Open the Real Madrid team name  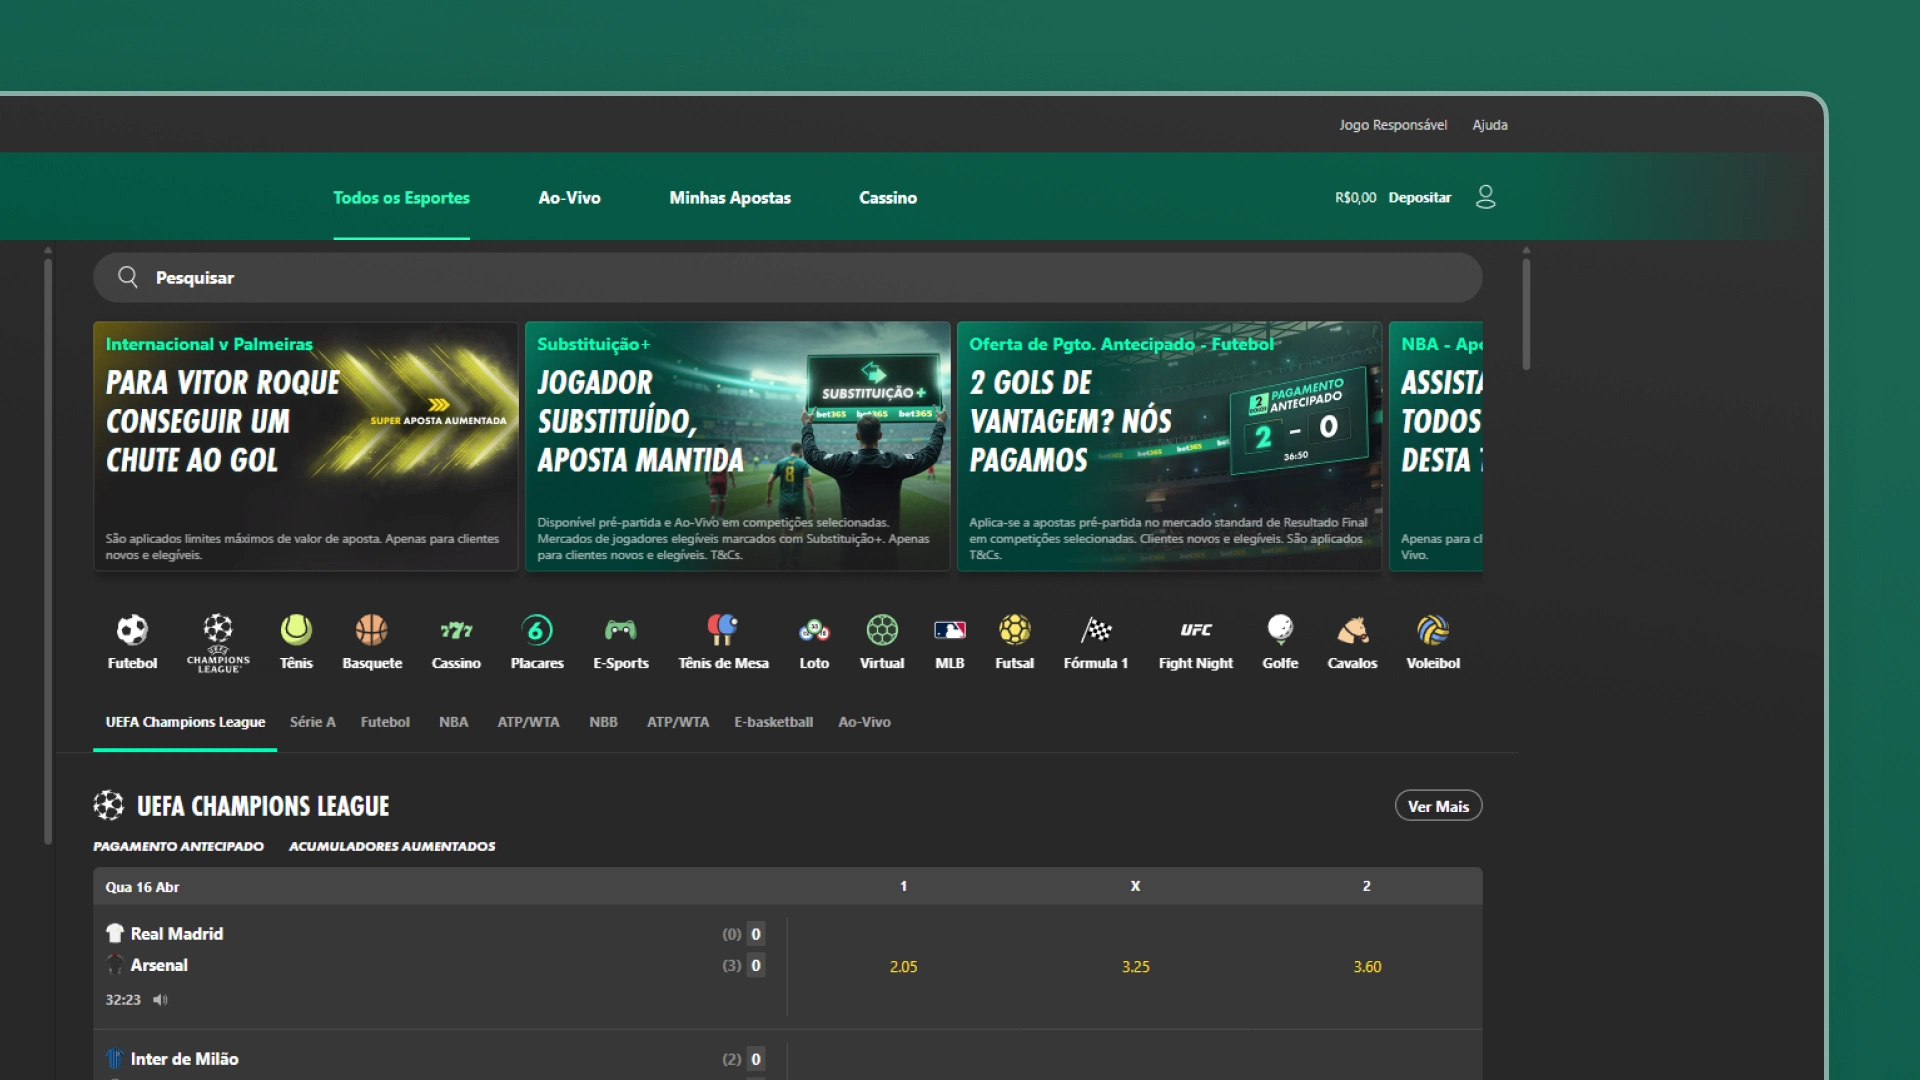click(177, 933)
